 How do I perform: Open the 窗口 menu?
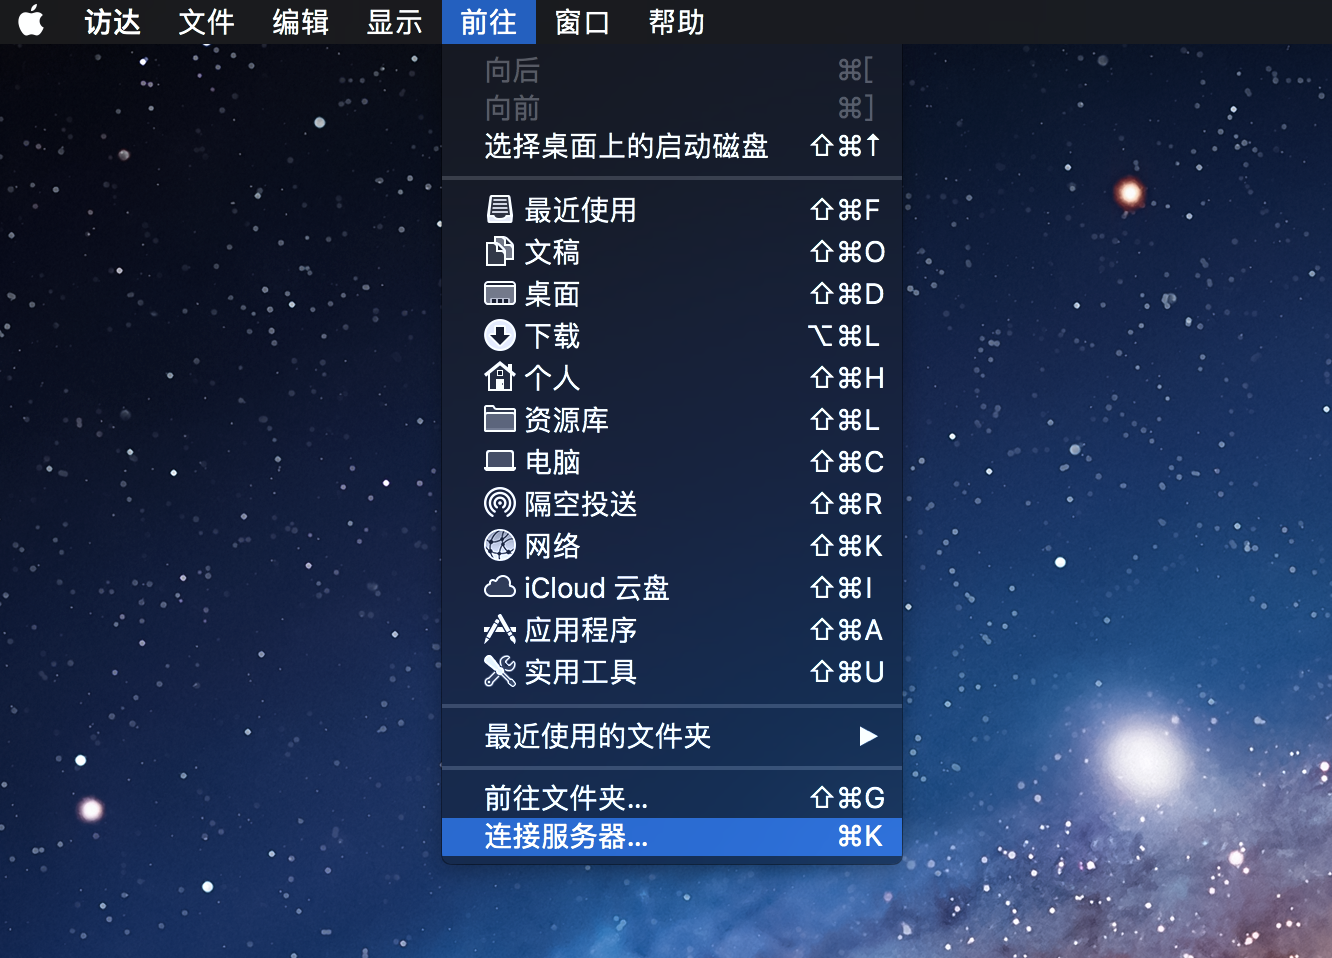pos(582,21)
